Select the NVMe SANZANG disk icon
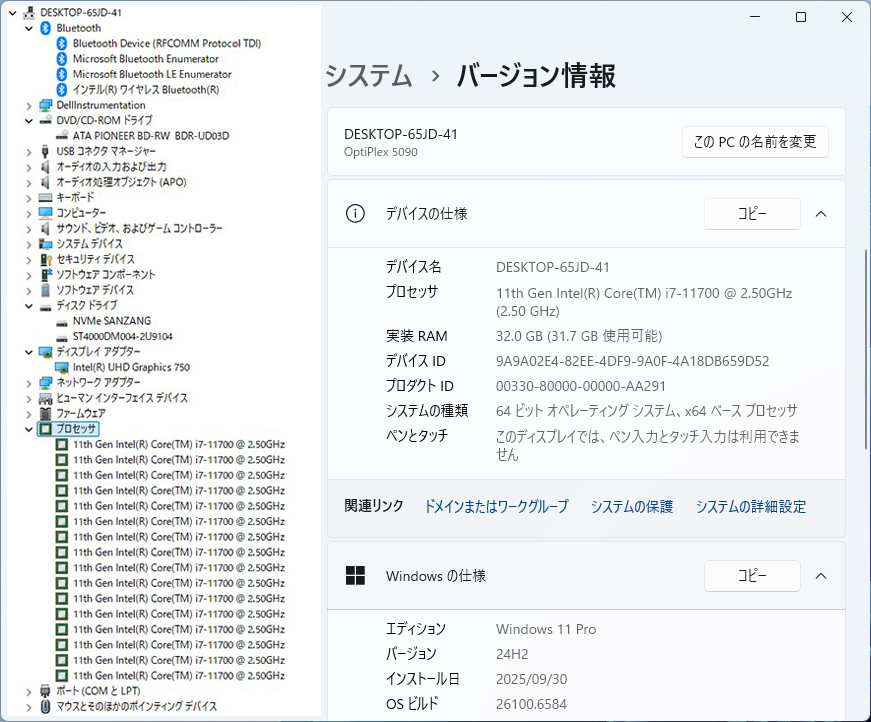 (61, 321)
